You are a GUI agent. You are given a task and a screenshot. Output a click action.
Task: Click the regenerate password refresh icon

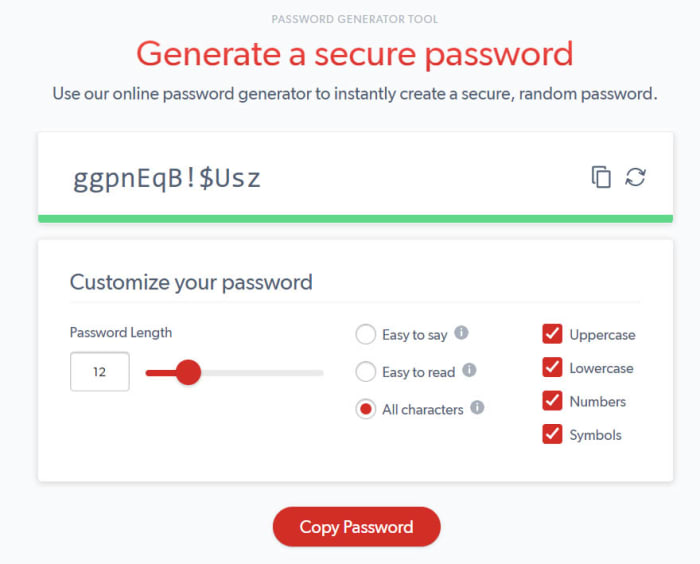pos(635,177)
